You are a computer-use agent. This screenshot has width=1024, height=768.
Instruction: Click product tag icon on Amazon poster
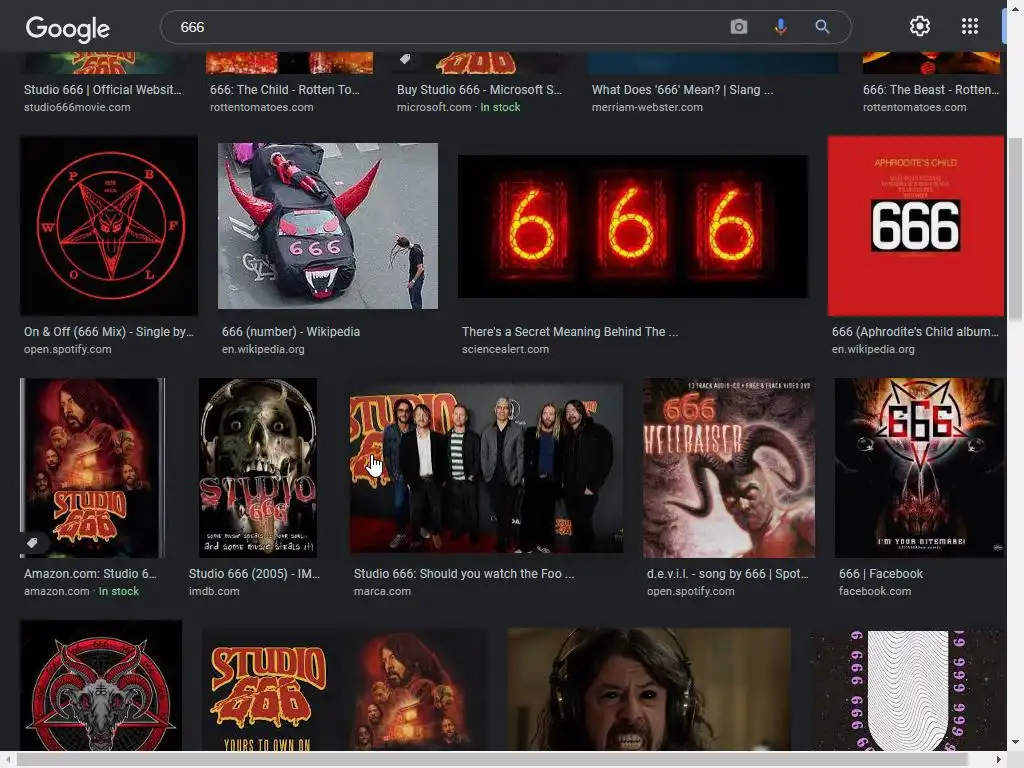click(x=32, y=543)
